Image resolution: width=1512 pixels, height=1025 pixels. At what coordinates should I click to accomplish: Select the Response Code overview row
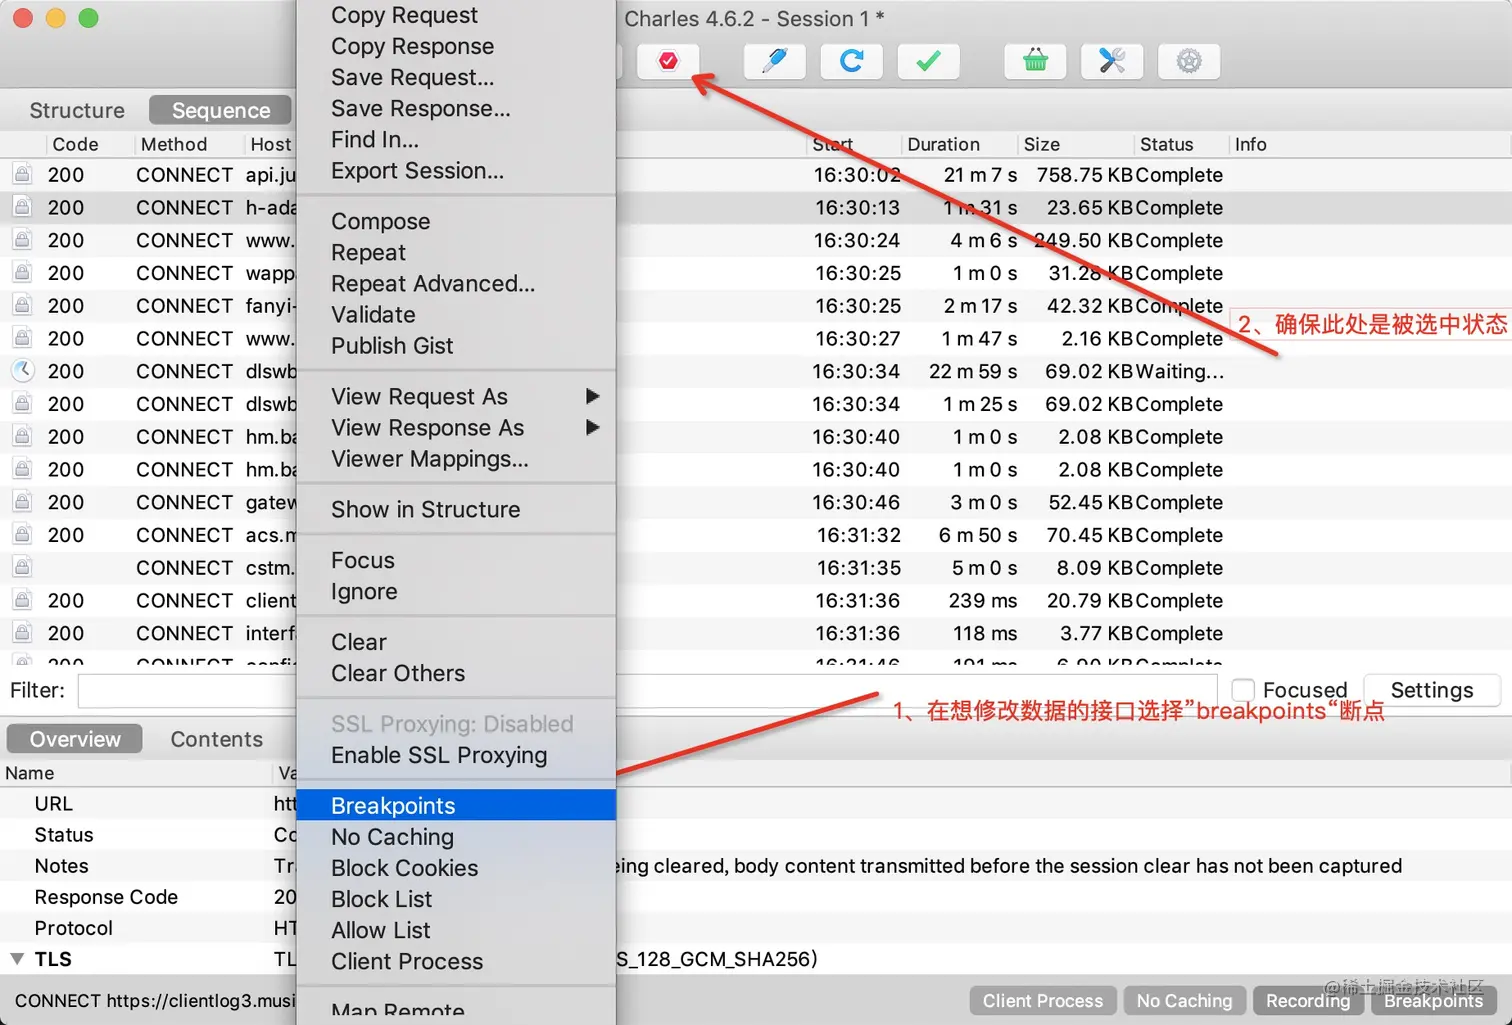click(x=756, y=897)
